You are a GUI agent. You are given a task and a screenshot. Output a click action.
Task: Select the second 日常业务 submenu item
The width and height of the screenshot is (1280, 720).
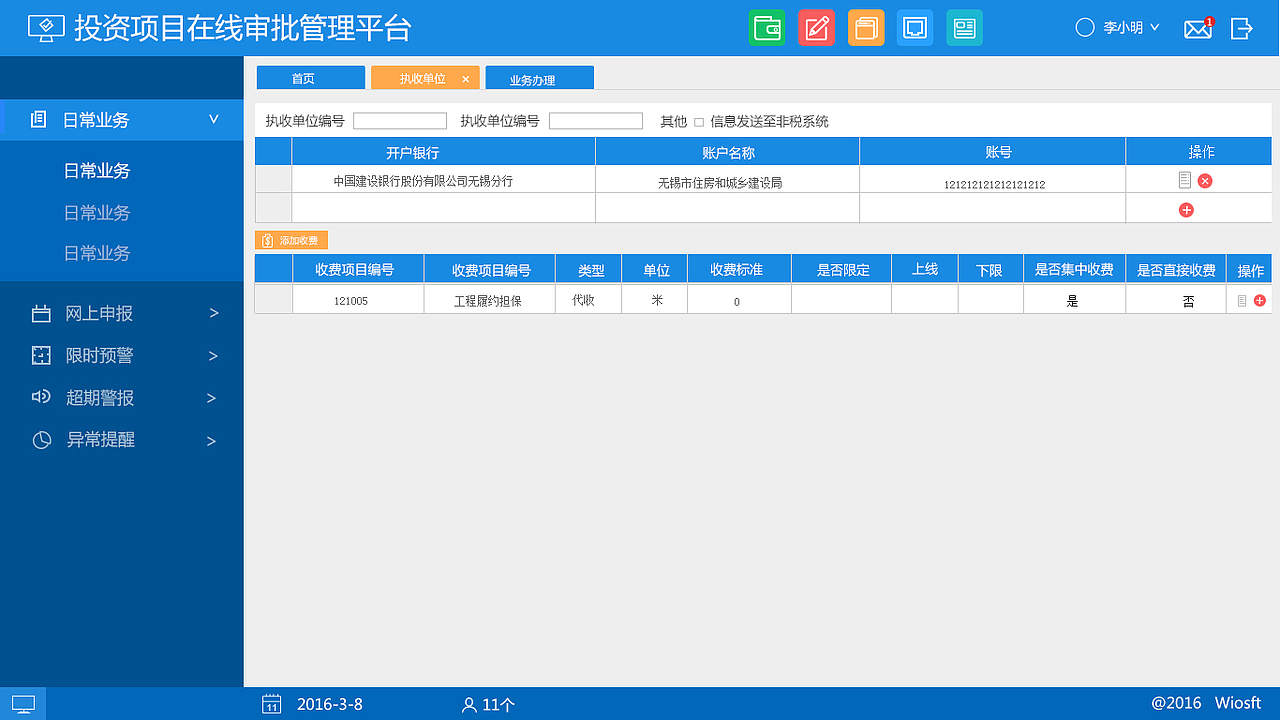97,213
